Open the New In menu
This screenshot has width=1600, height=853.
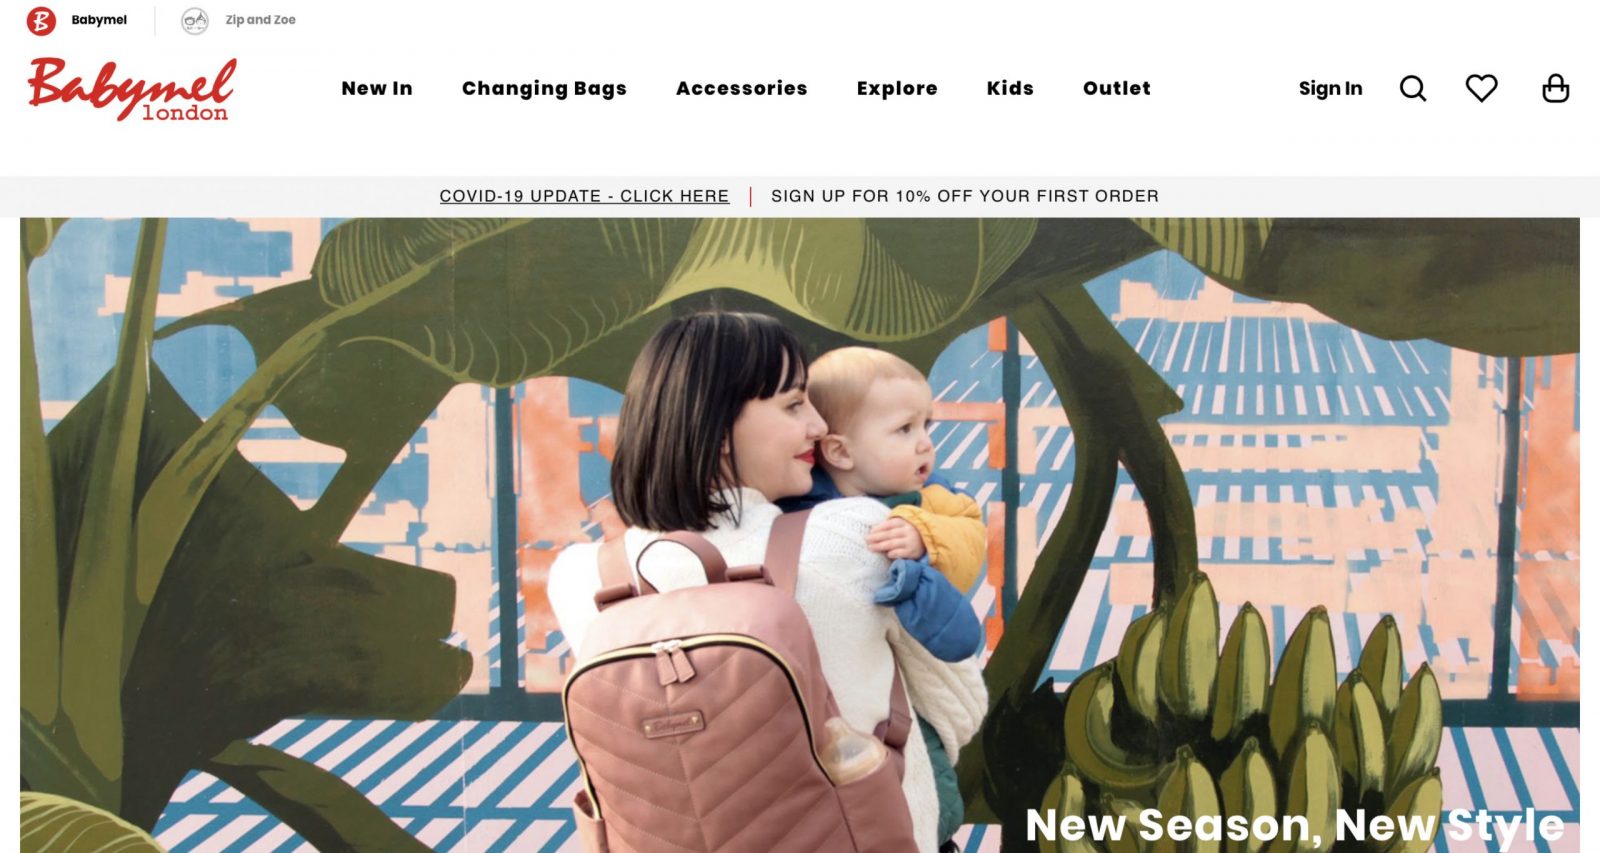coord(377,88)
